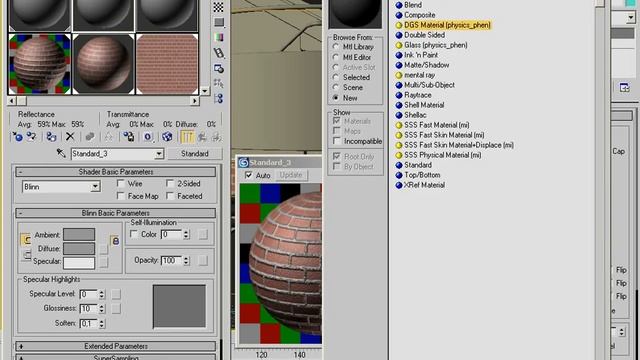
Task: Adjust the Glossiness spinner arrows
Action: pyautogui.click(x=102, y=309)
